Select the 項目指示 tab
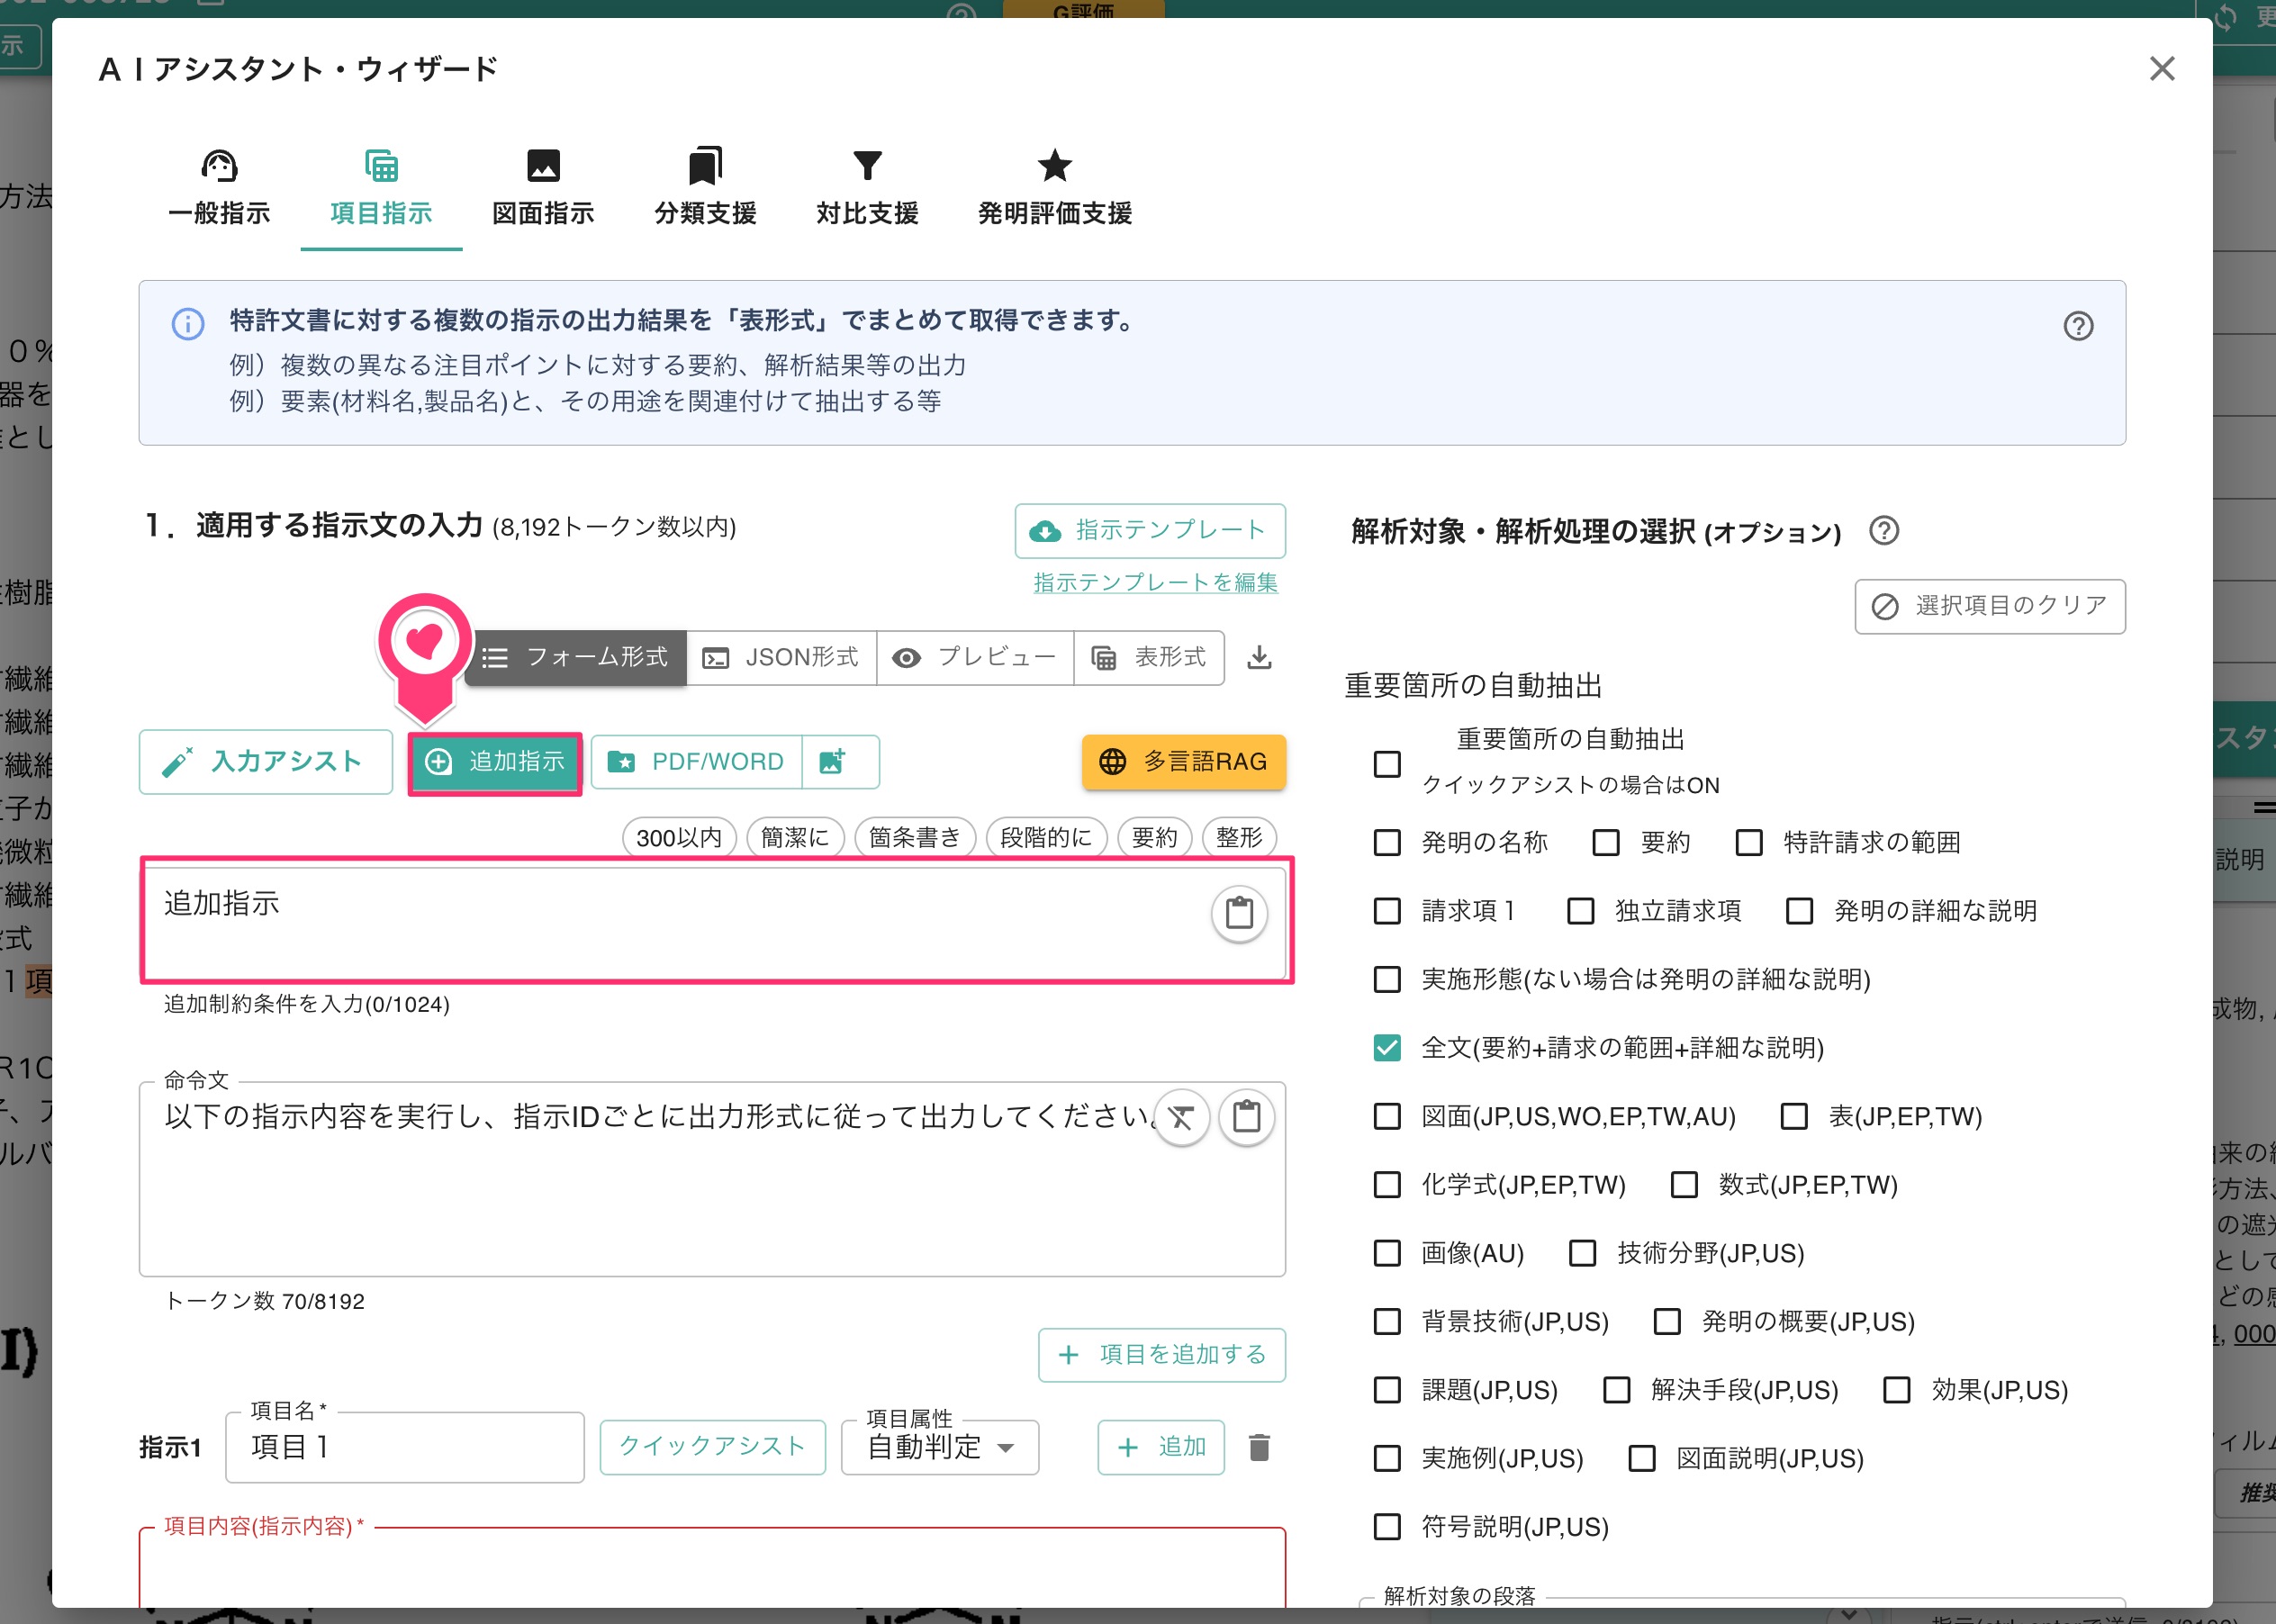The height and width of the screenshot is (1624, 2276). [381, 189]
